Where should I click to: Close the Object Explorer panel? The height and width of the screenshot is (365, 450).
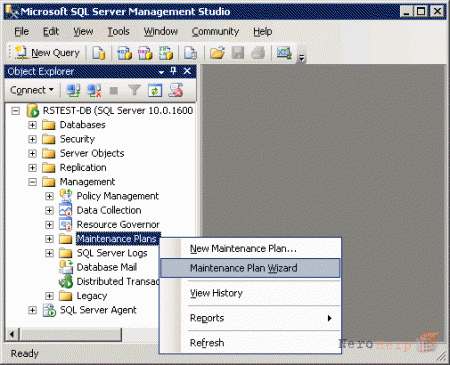(187, 71)
